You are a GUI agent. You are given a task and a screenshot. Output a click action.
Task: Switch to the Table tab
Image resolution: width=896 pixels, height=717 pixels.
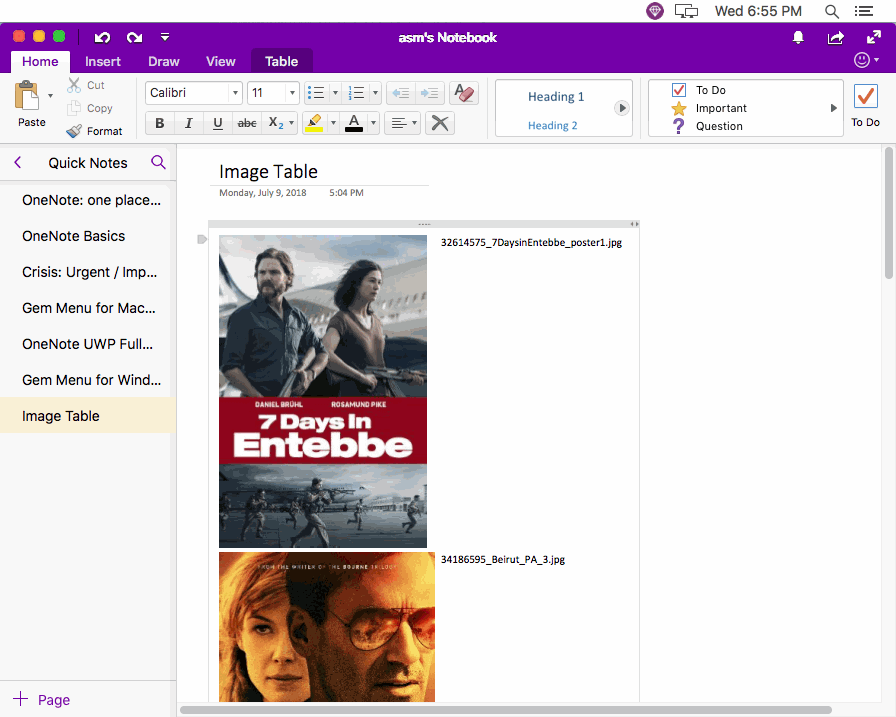281,61
